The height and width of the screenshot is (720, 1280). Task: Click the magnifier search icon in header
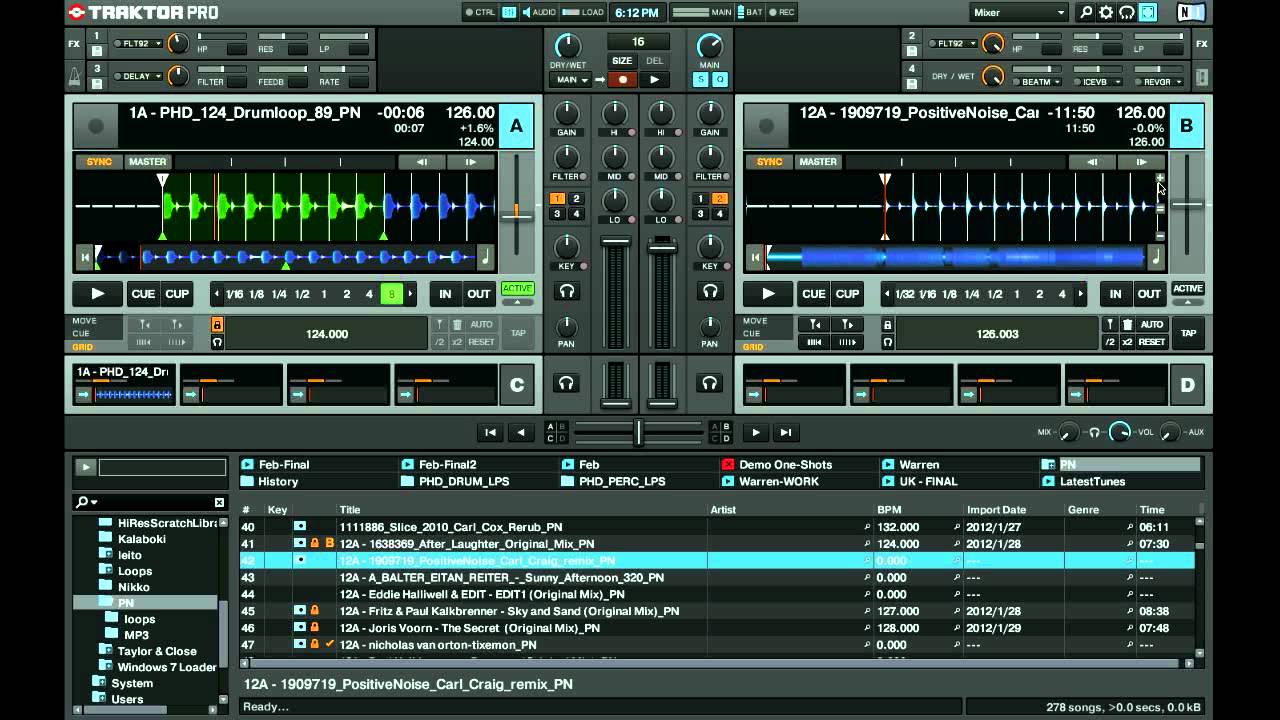[1086, 13]
